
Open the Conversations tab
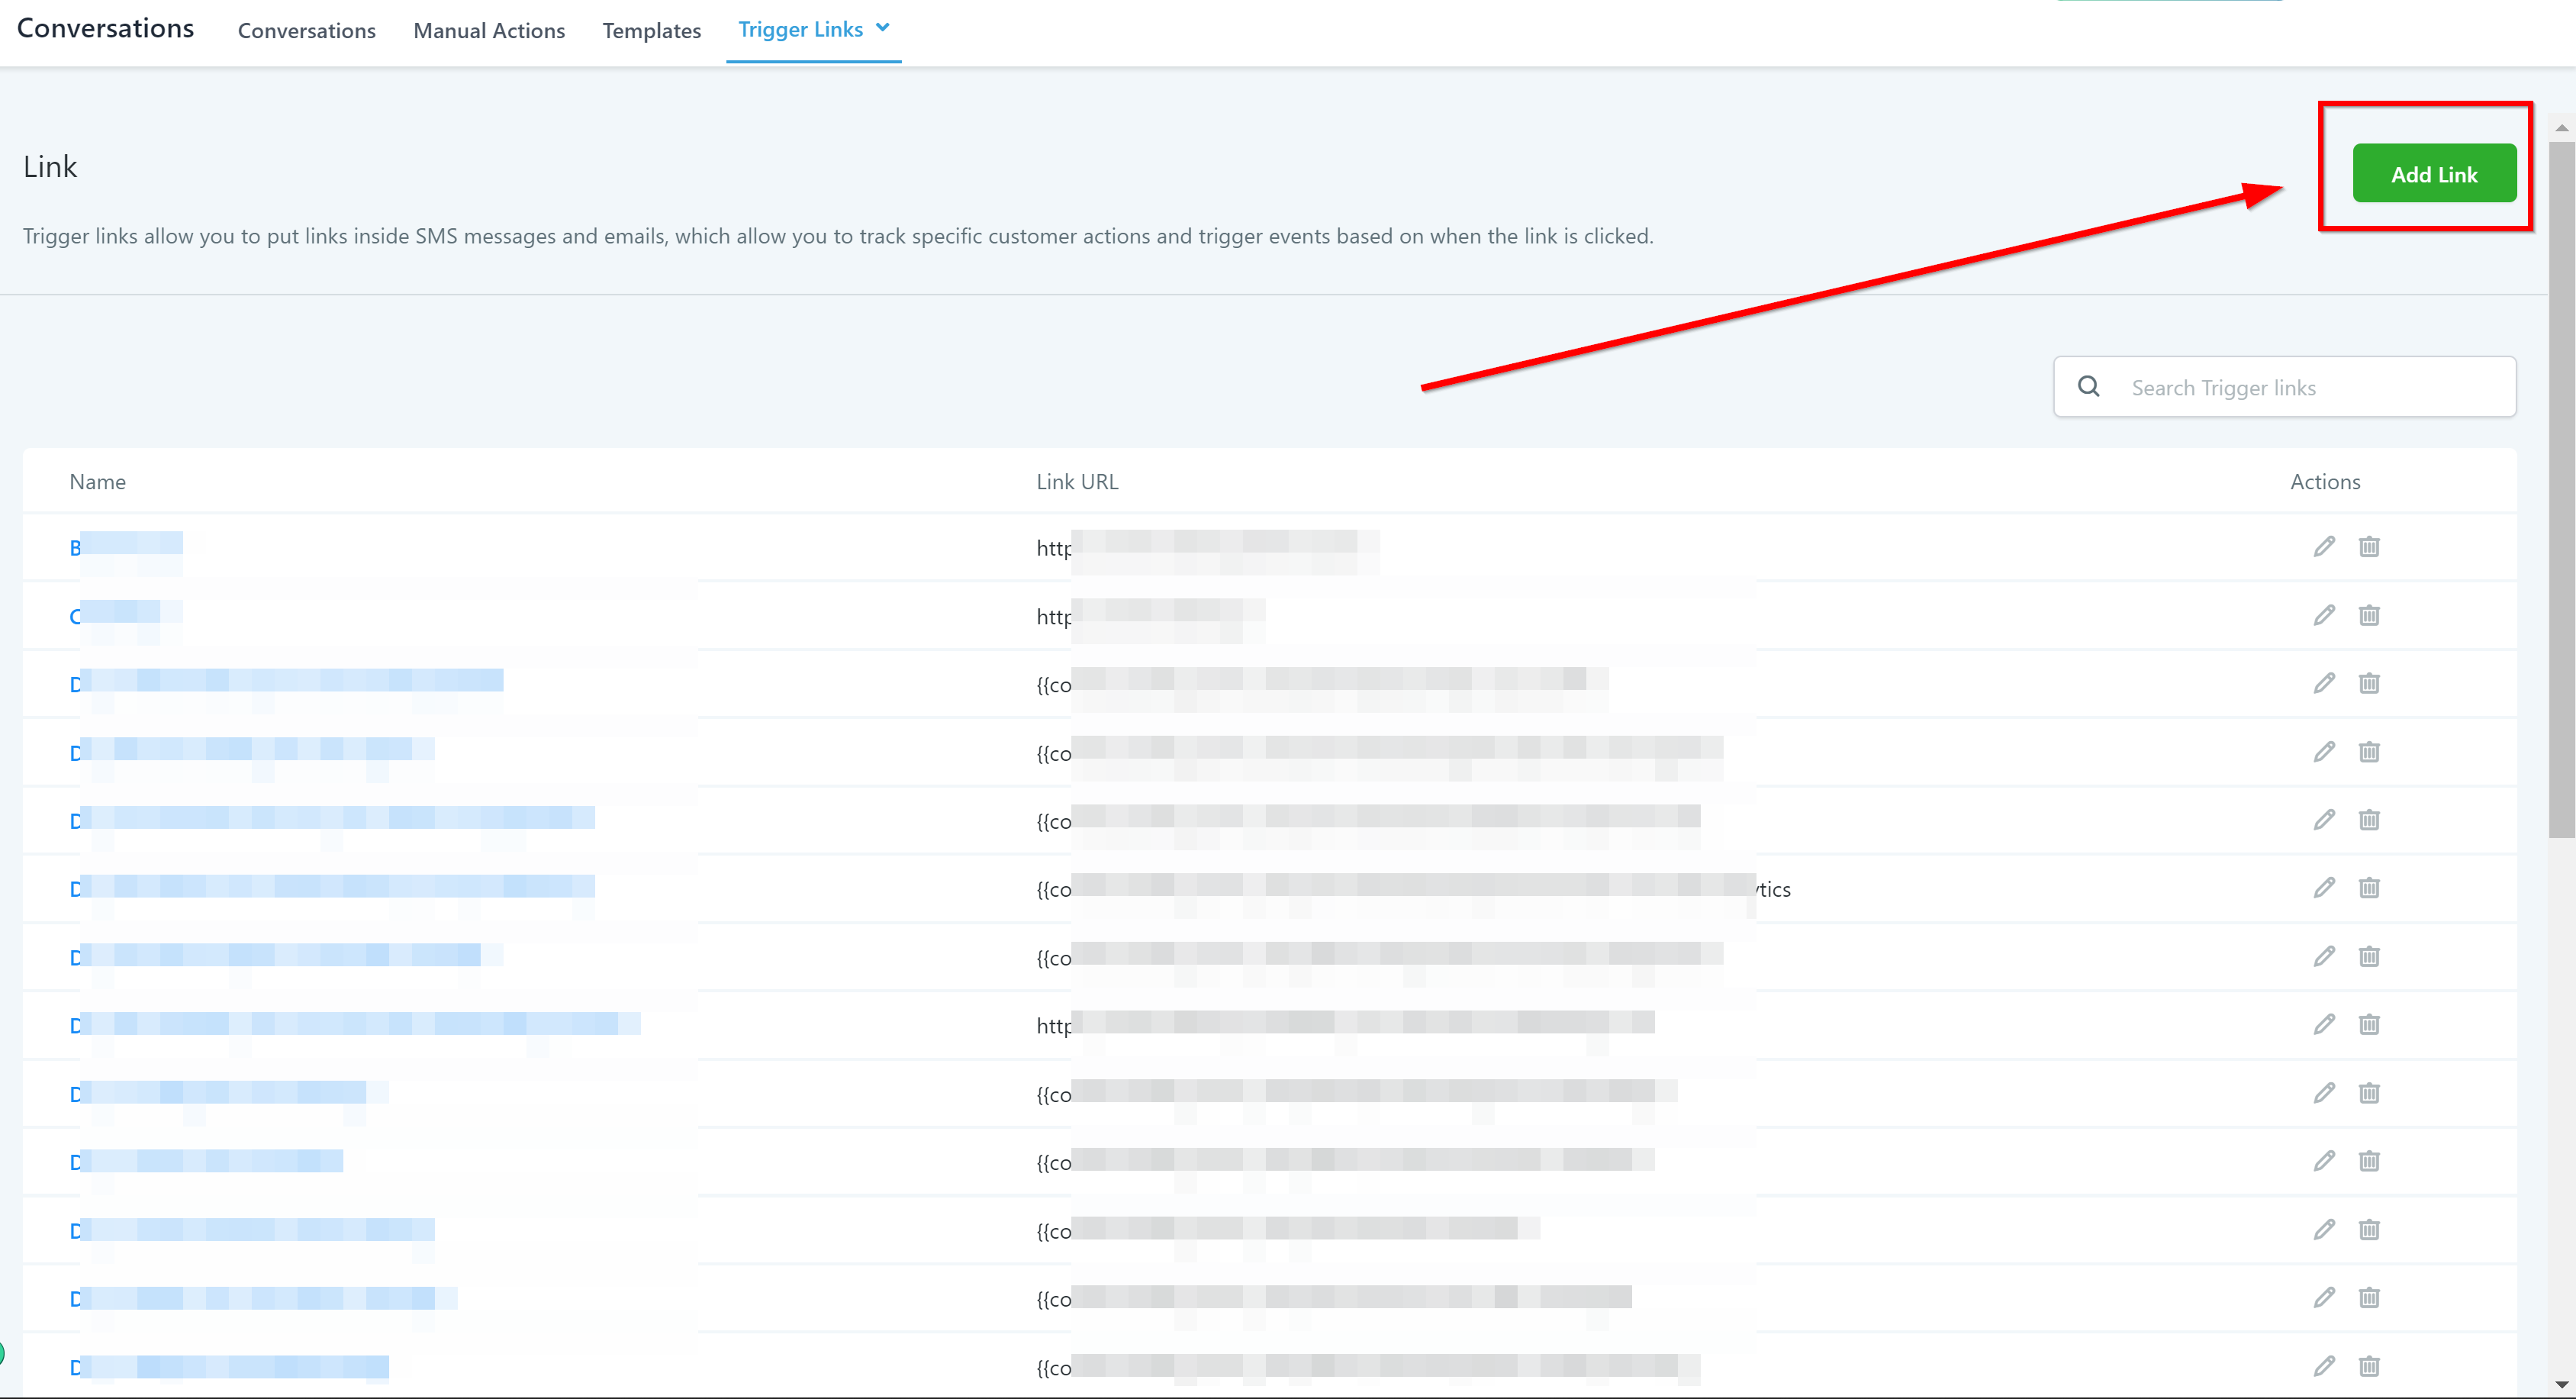[306, 31]
